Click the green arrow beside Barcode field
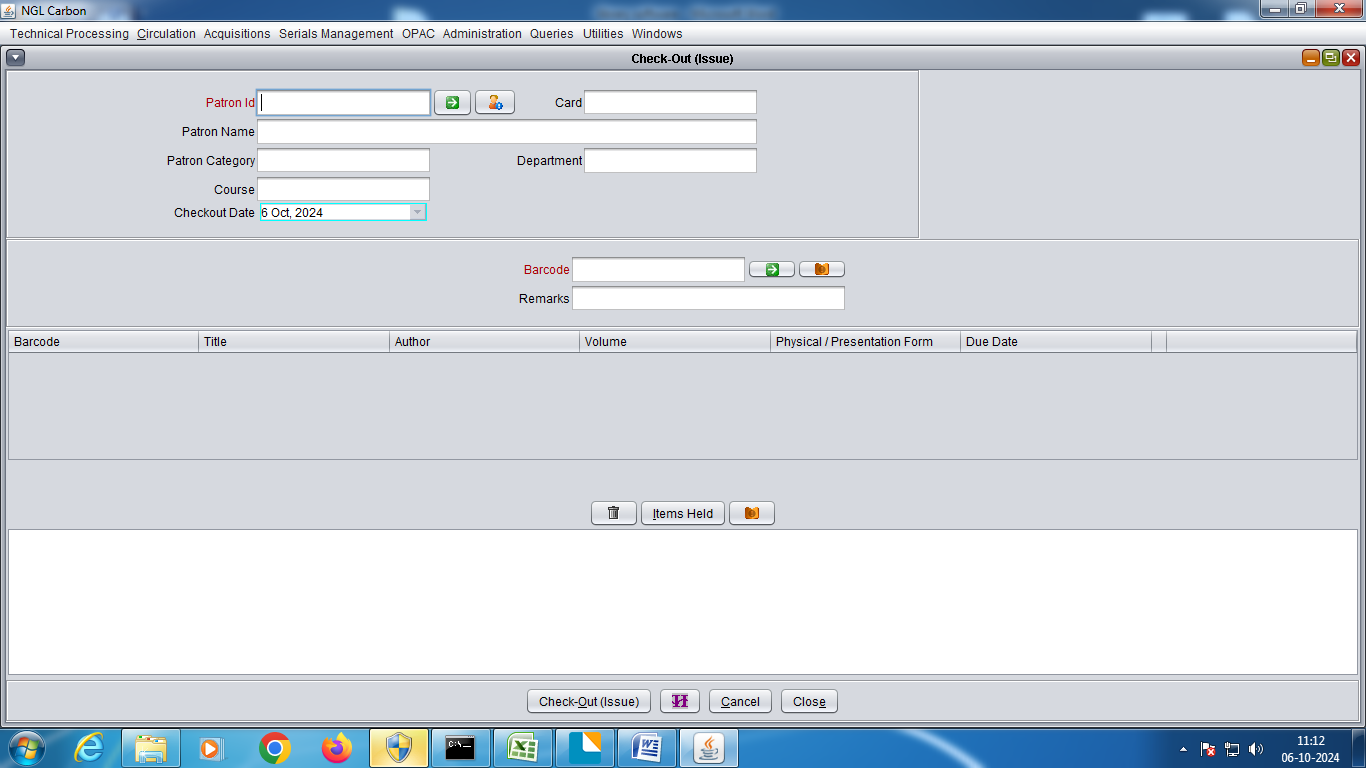The width and height of the screenshot is (1366, 768). coord(772,269)
